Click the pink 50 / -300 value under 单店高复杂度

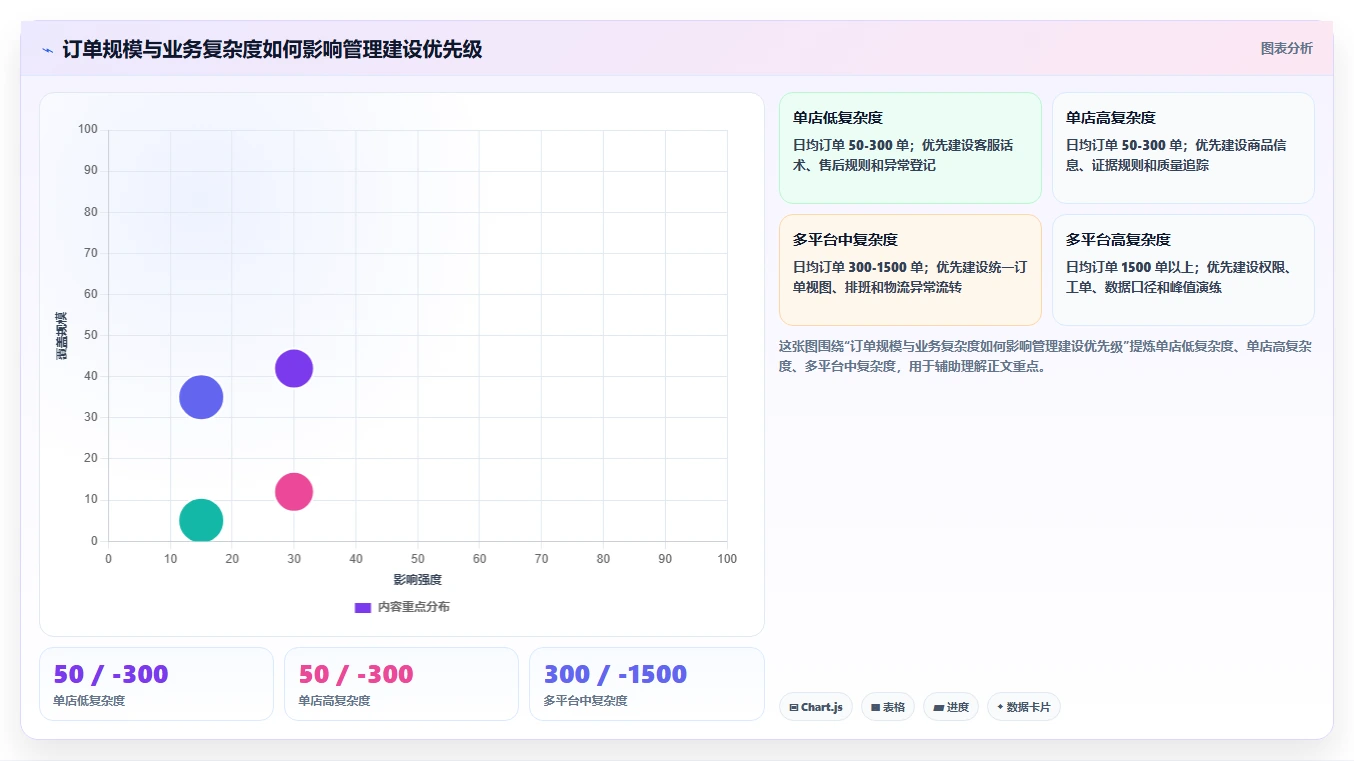click(x=356, y=674)
